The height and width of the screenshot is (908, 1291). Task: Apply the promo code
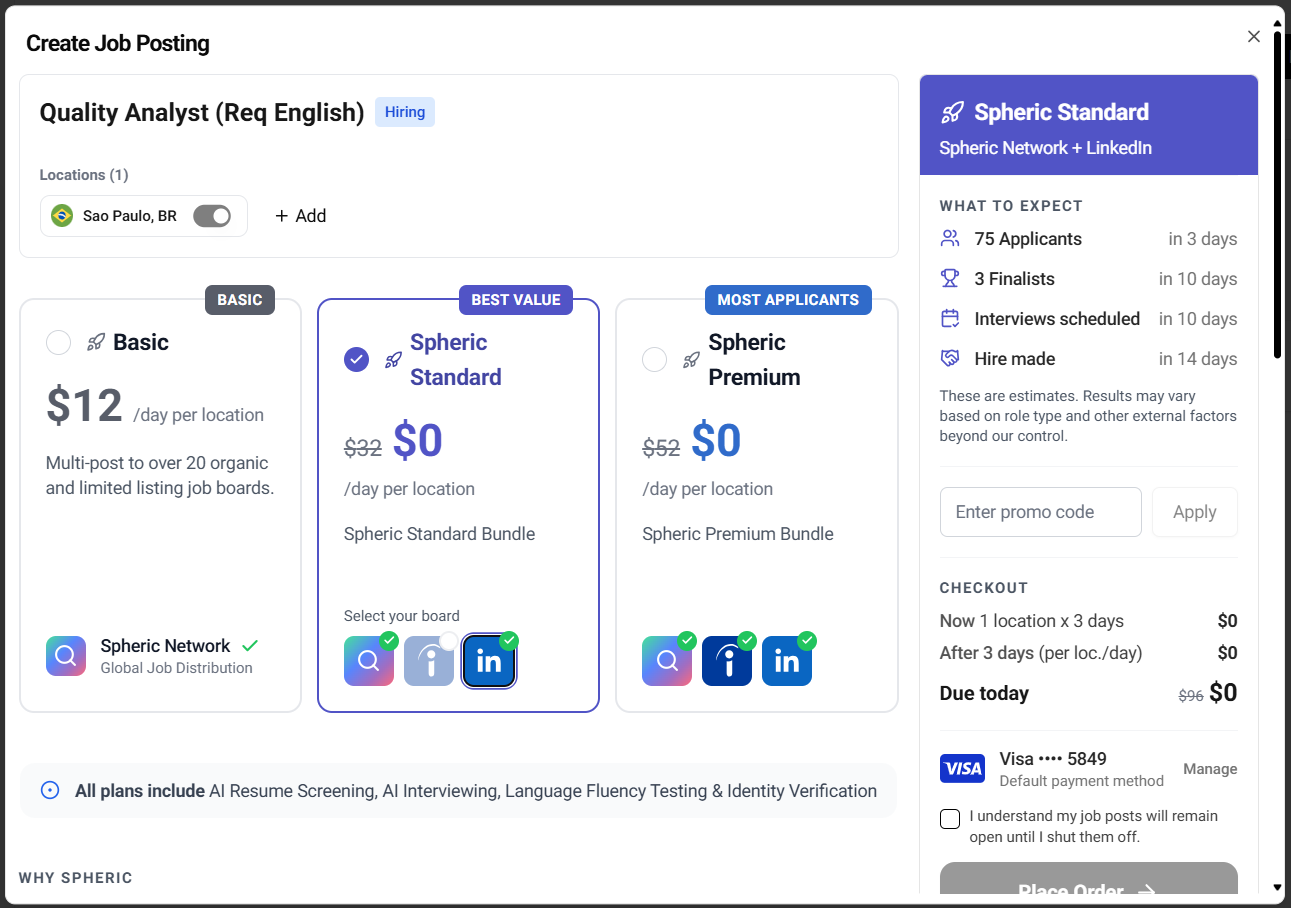click(x=1194, y=512)
